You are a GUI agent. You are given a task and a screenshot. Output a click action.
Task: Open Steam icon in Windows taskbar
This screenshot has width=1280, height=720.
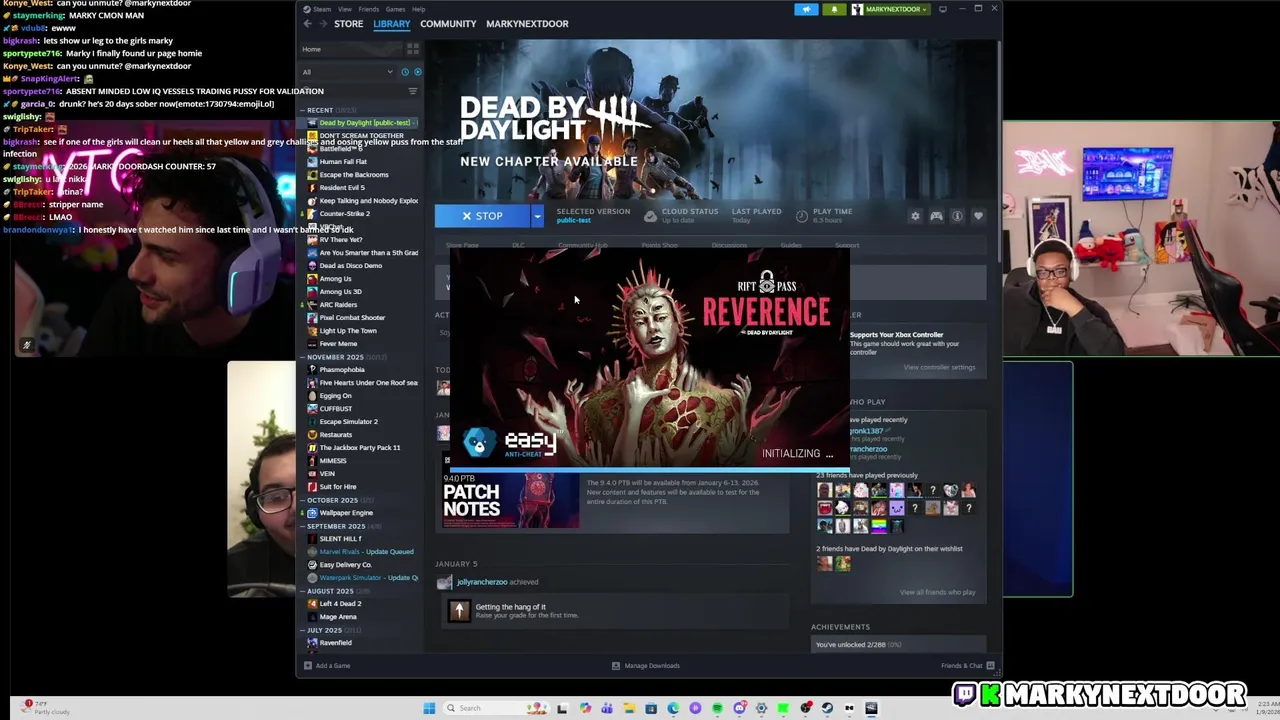click(x=827, y=708)
